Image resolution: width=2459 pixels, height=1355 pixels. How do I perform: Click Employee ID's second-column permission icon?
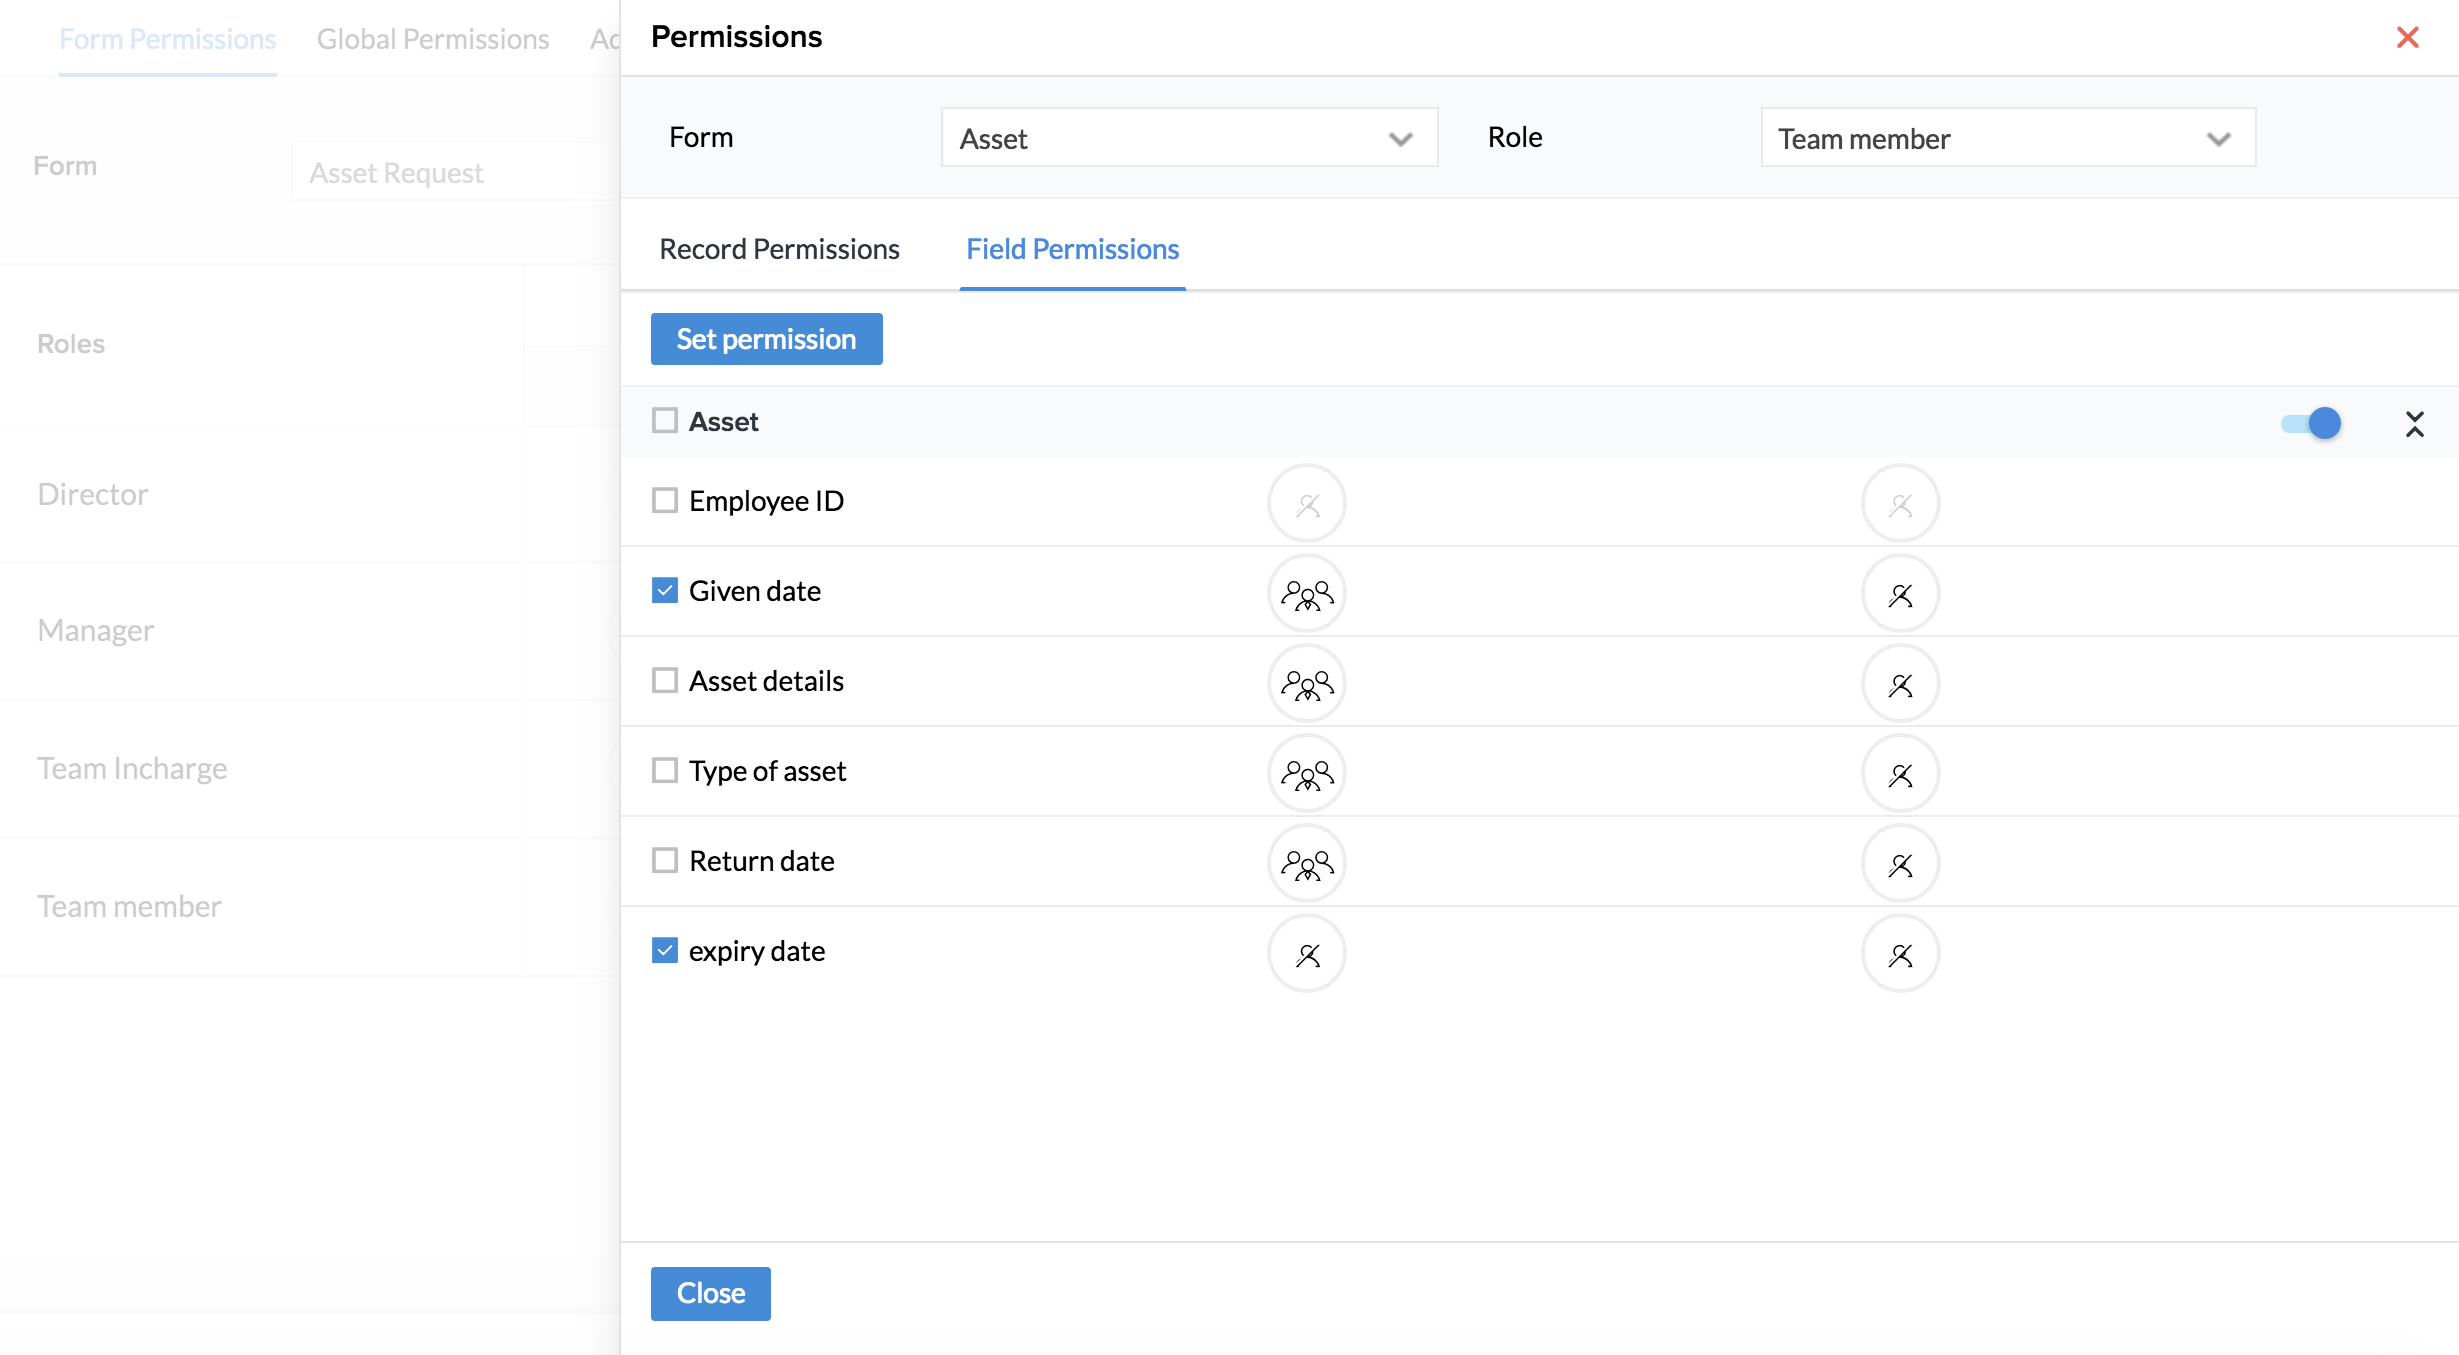1900,504
